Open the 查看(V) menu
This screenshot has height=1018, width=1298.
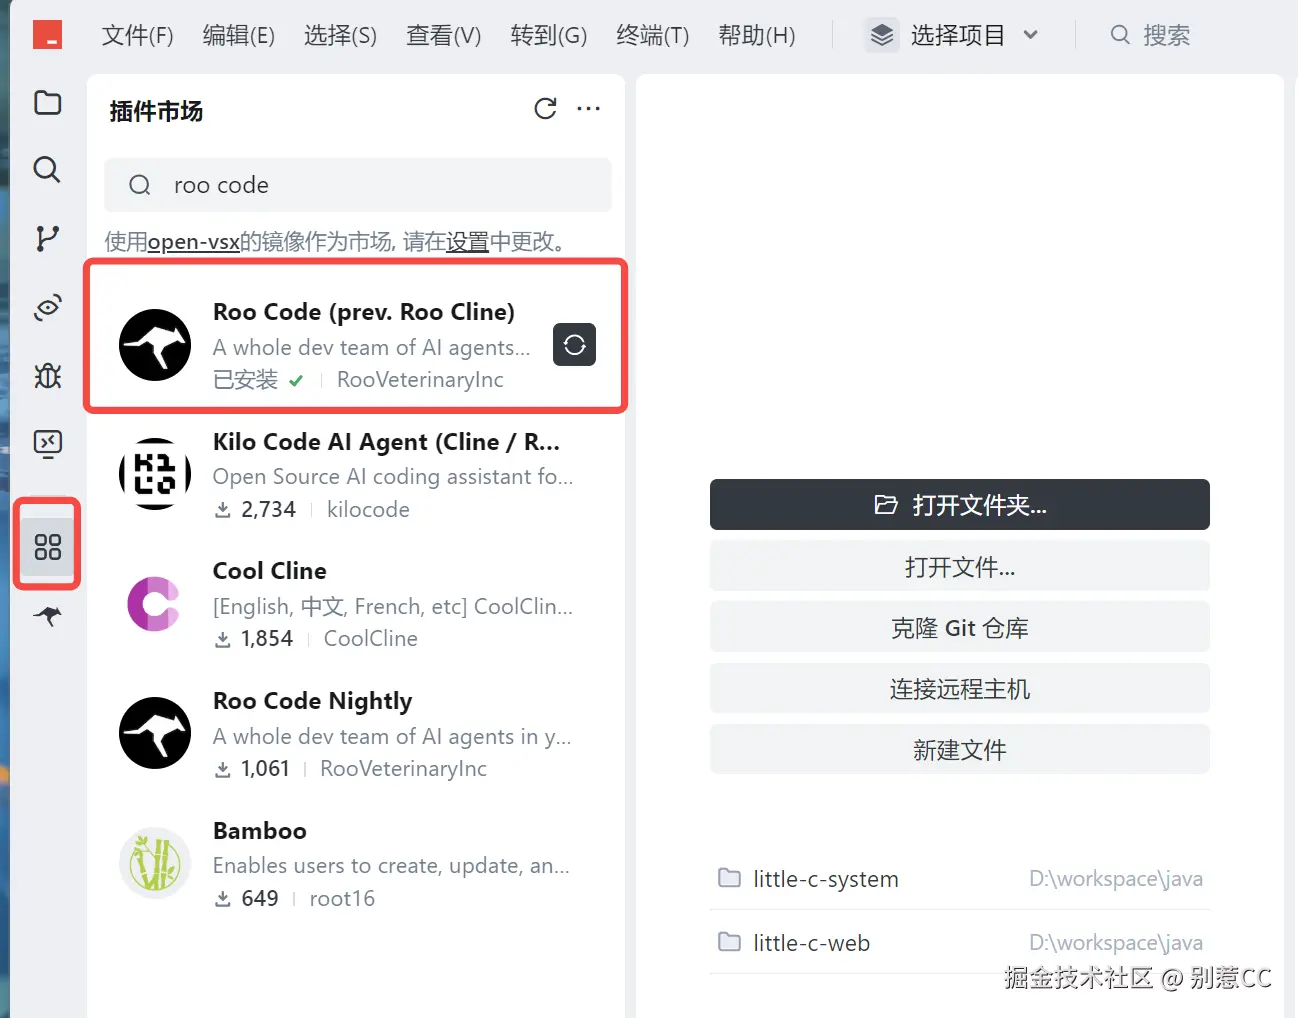tap(444, 36)
